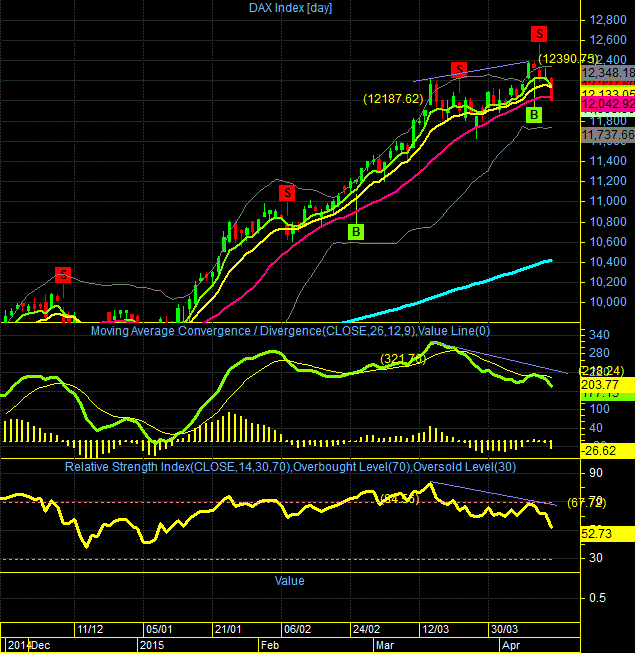
Task: Select the DAX Index [day] chart title
Action: (x=290, y=7)
